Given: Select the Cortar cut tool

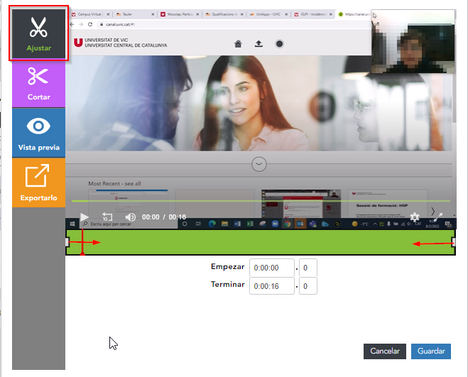Looking at the screenshot, I should [39, 84].
